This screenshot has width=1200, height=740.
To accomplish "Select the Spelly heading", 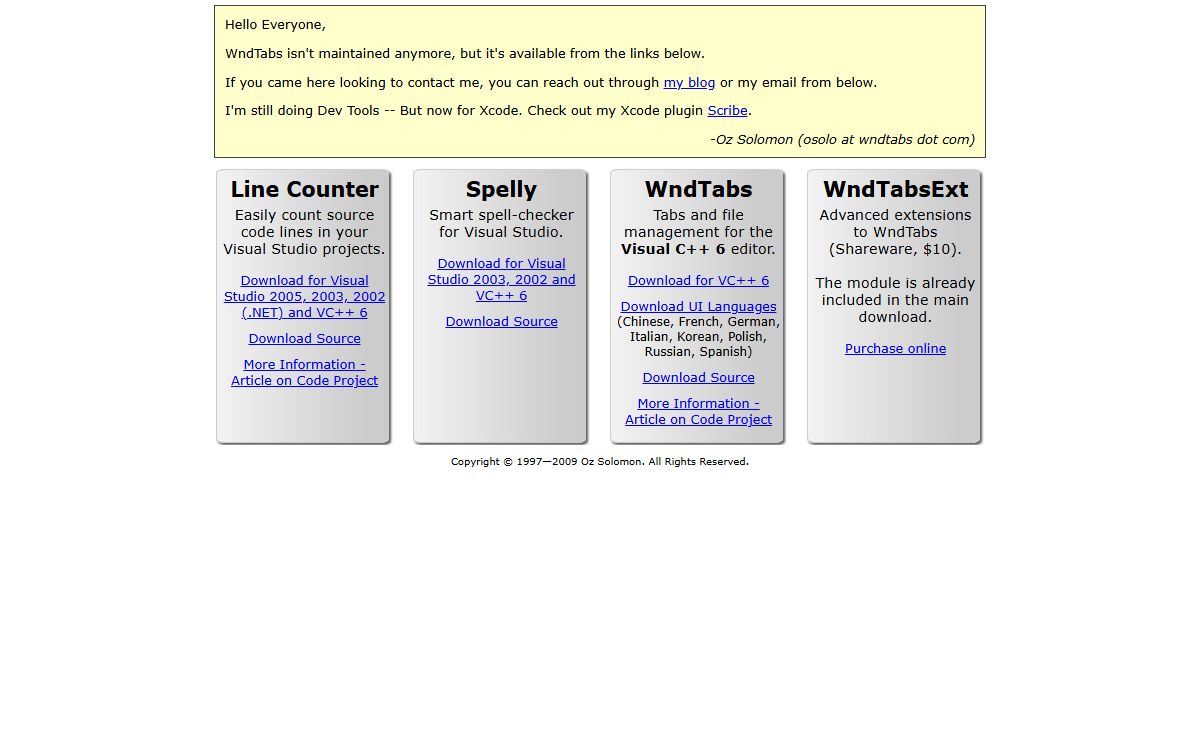I will tap(501, 189).
